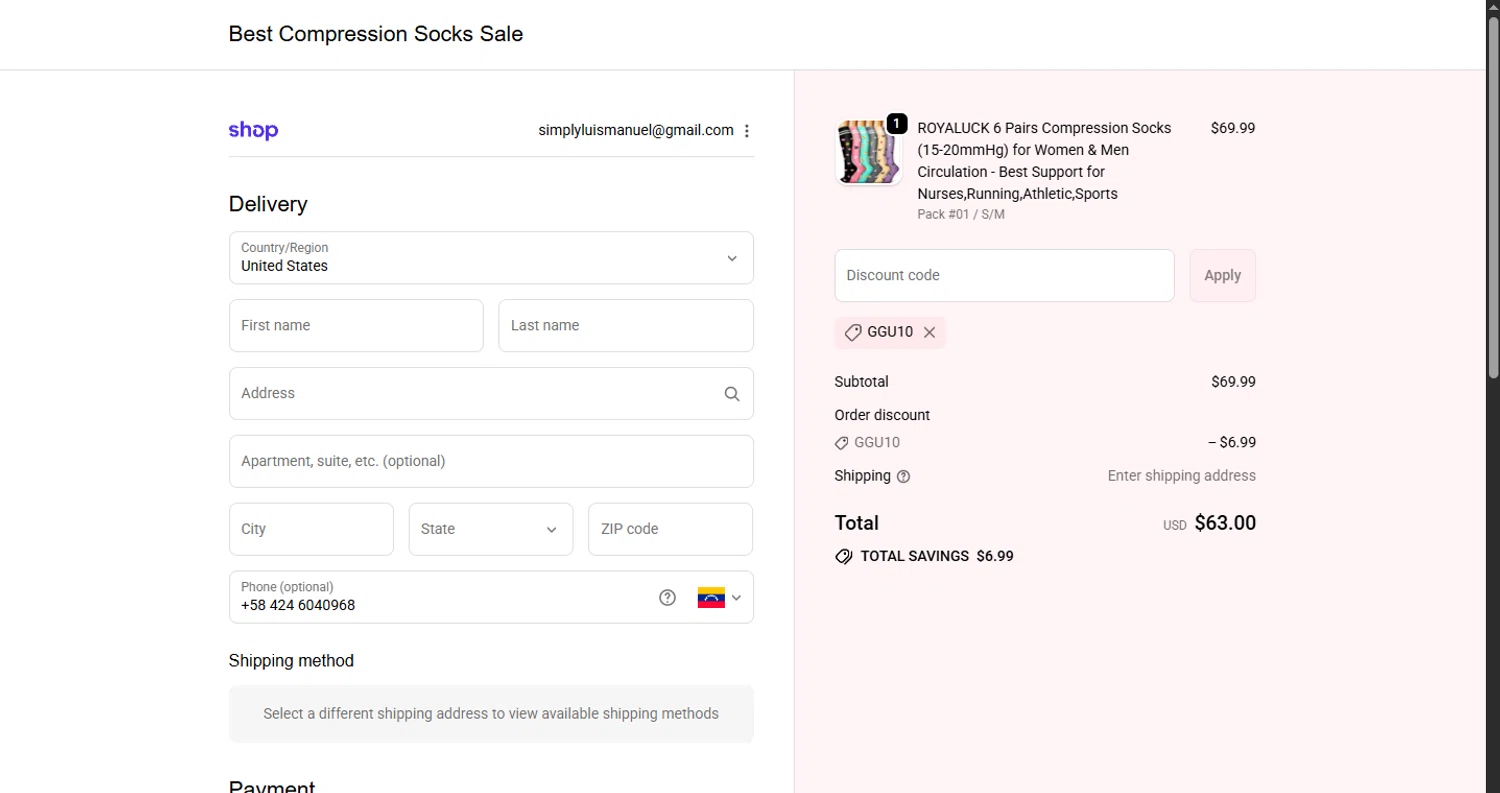Click the ROYALUCK 6 Pairs product title
1500x793 pixels.
(1045, 161)
